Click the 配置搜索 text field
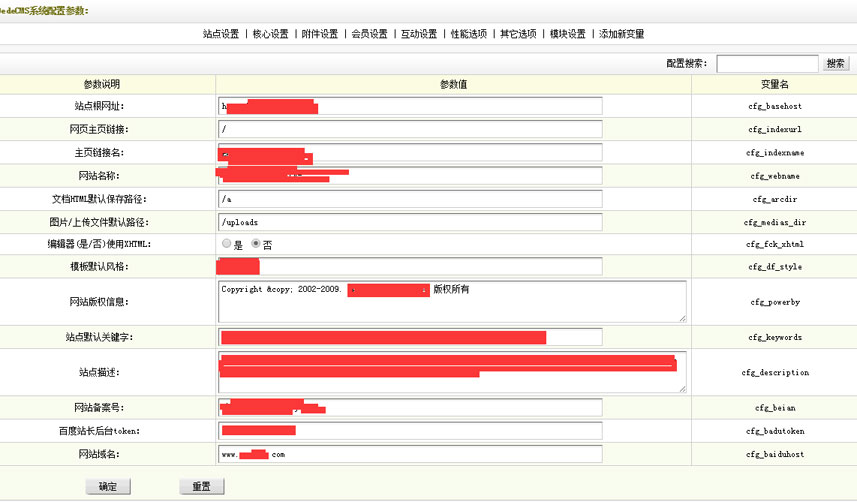857x502 pixels. point(767,64)
